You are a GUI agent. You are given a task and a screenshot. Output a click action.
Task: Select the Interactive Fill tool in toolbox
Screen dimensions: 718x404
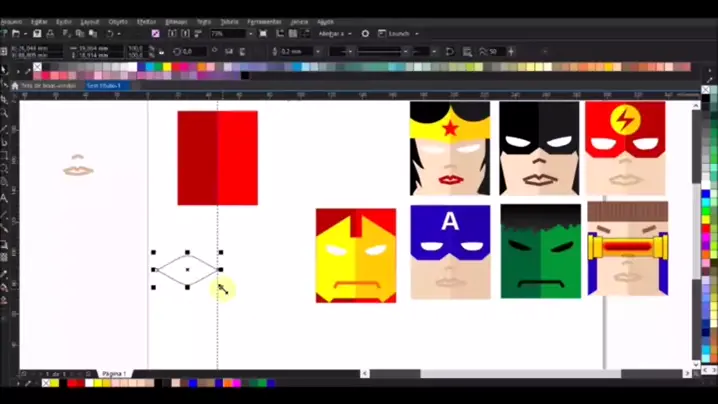(x=4, y=288)
